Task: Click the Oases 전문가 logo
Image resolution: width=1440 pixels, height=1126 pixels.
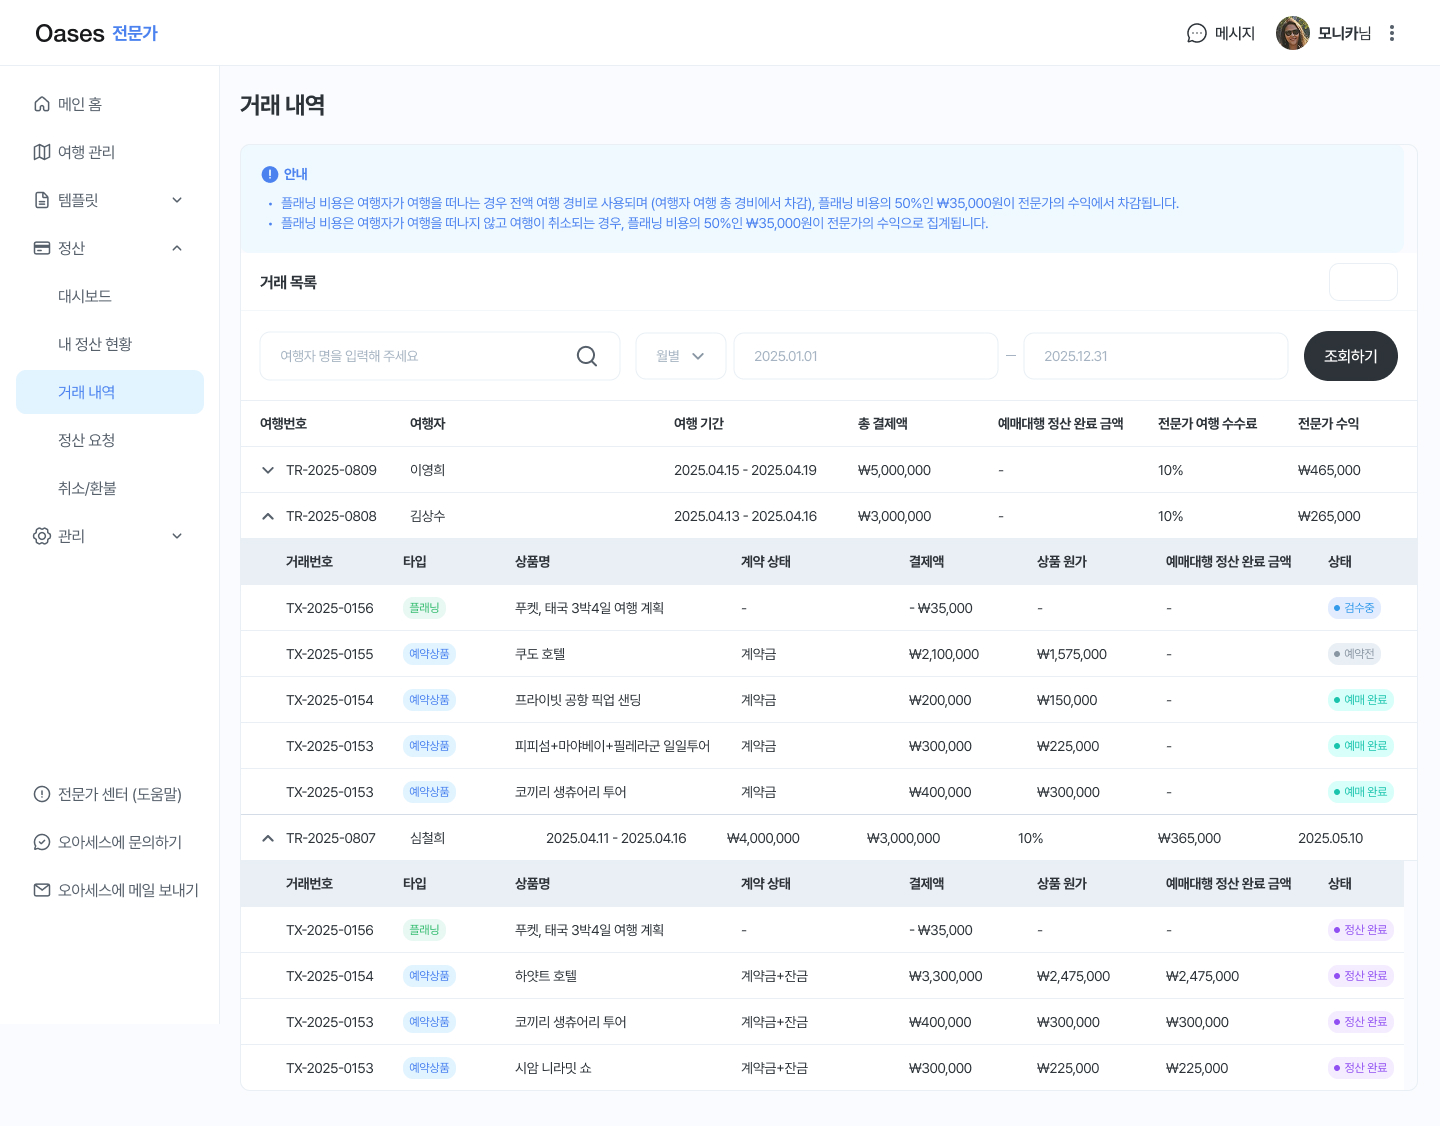Action: (x=96, y=33)
